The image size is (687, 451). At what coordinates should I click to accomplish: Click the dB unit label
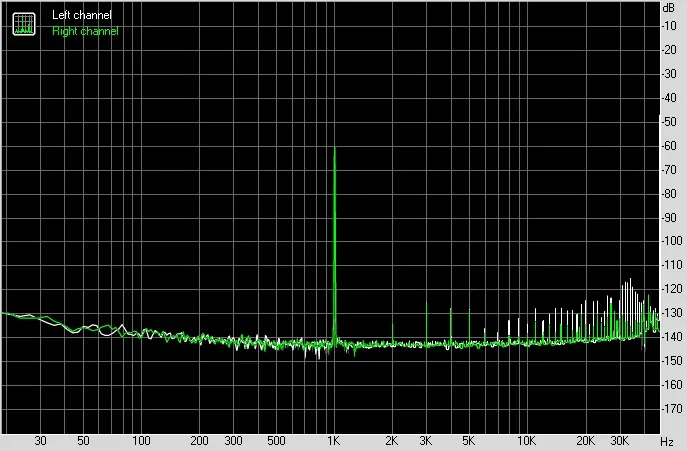click(669, 7)
